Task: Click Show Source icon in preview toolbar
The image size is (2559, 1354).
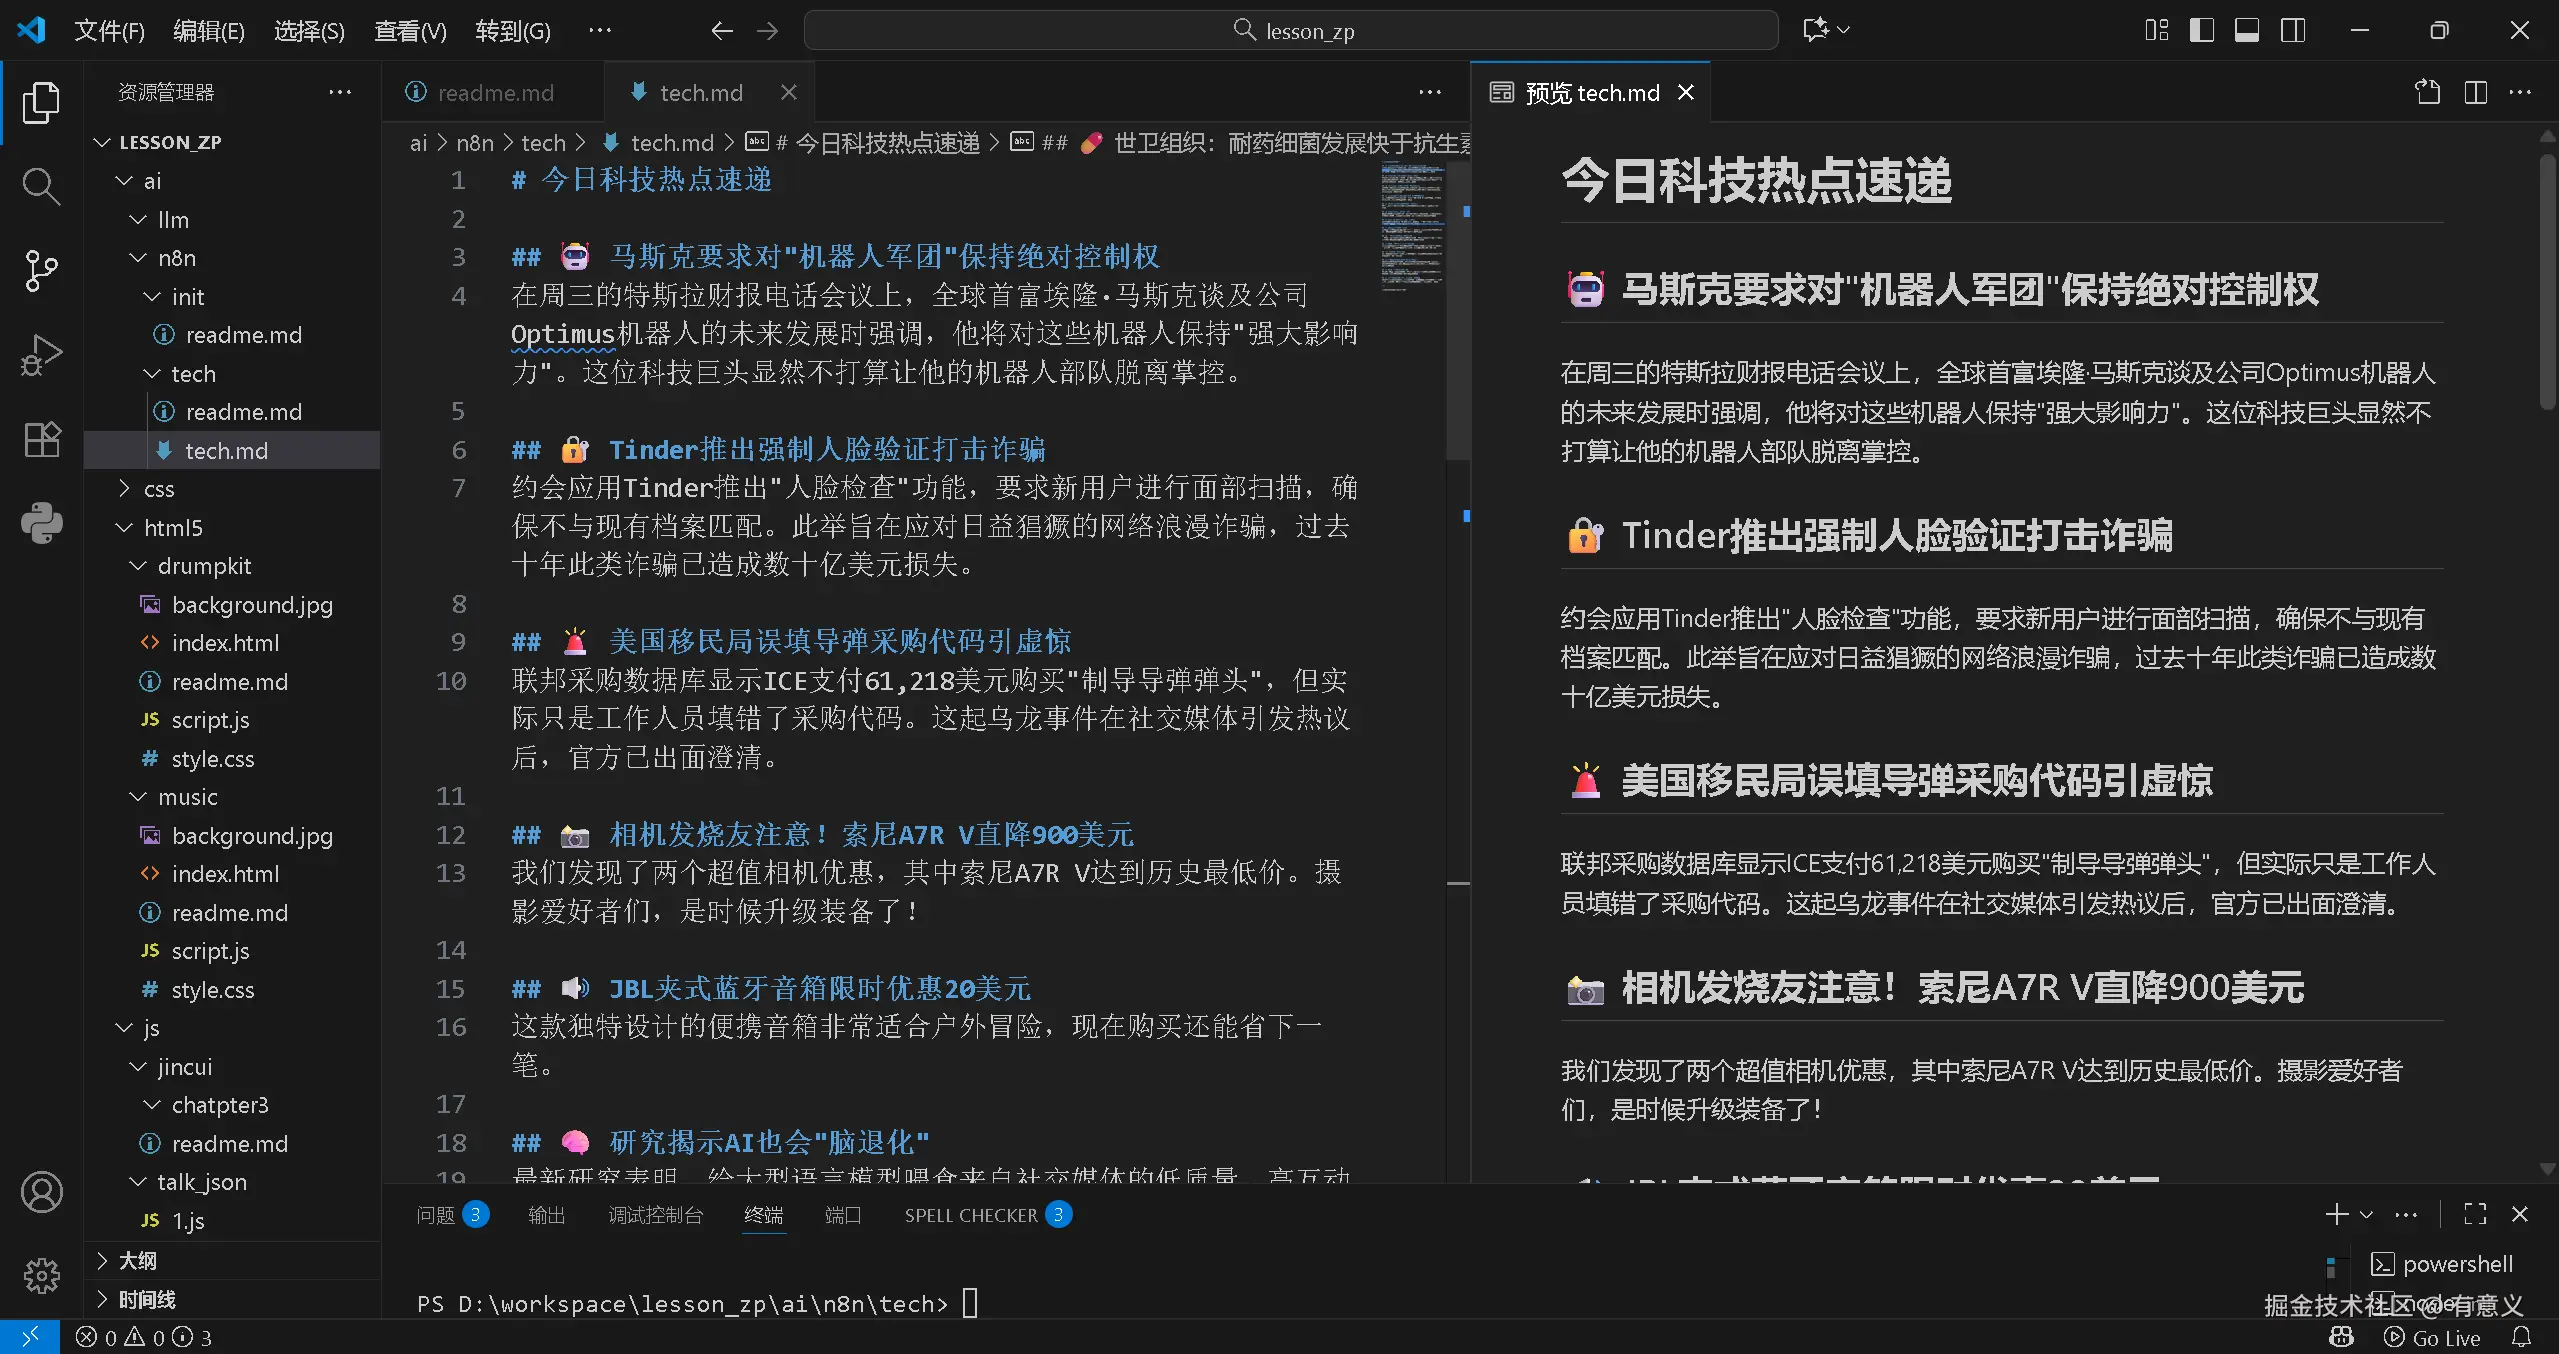Action: tap(2427, 92)
